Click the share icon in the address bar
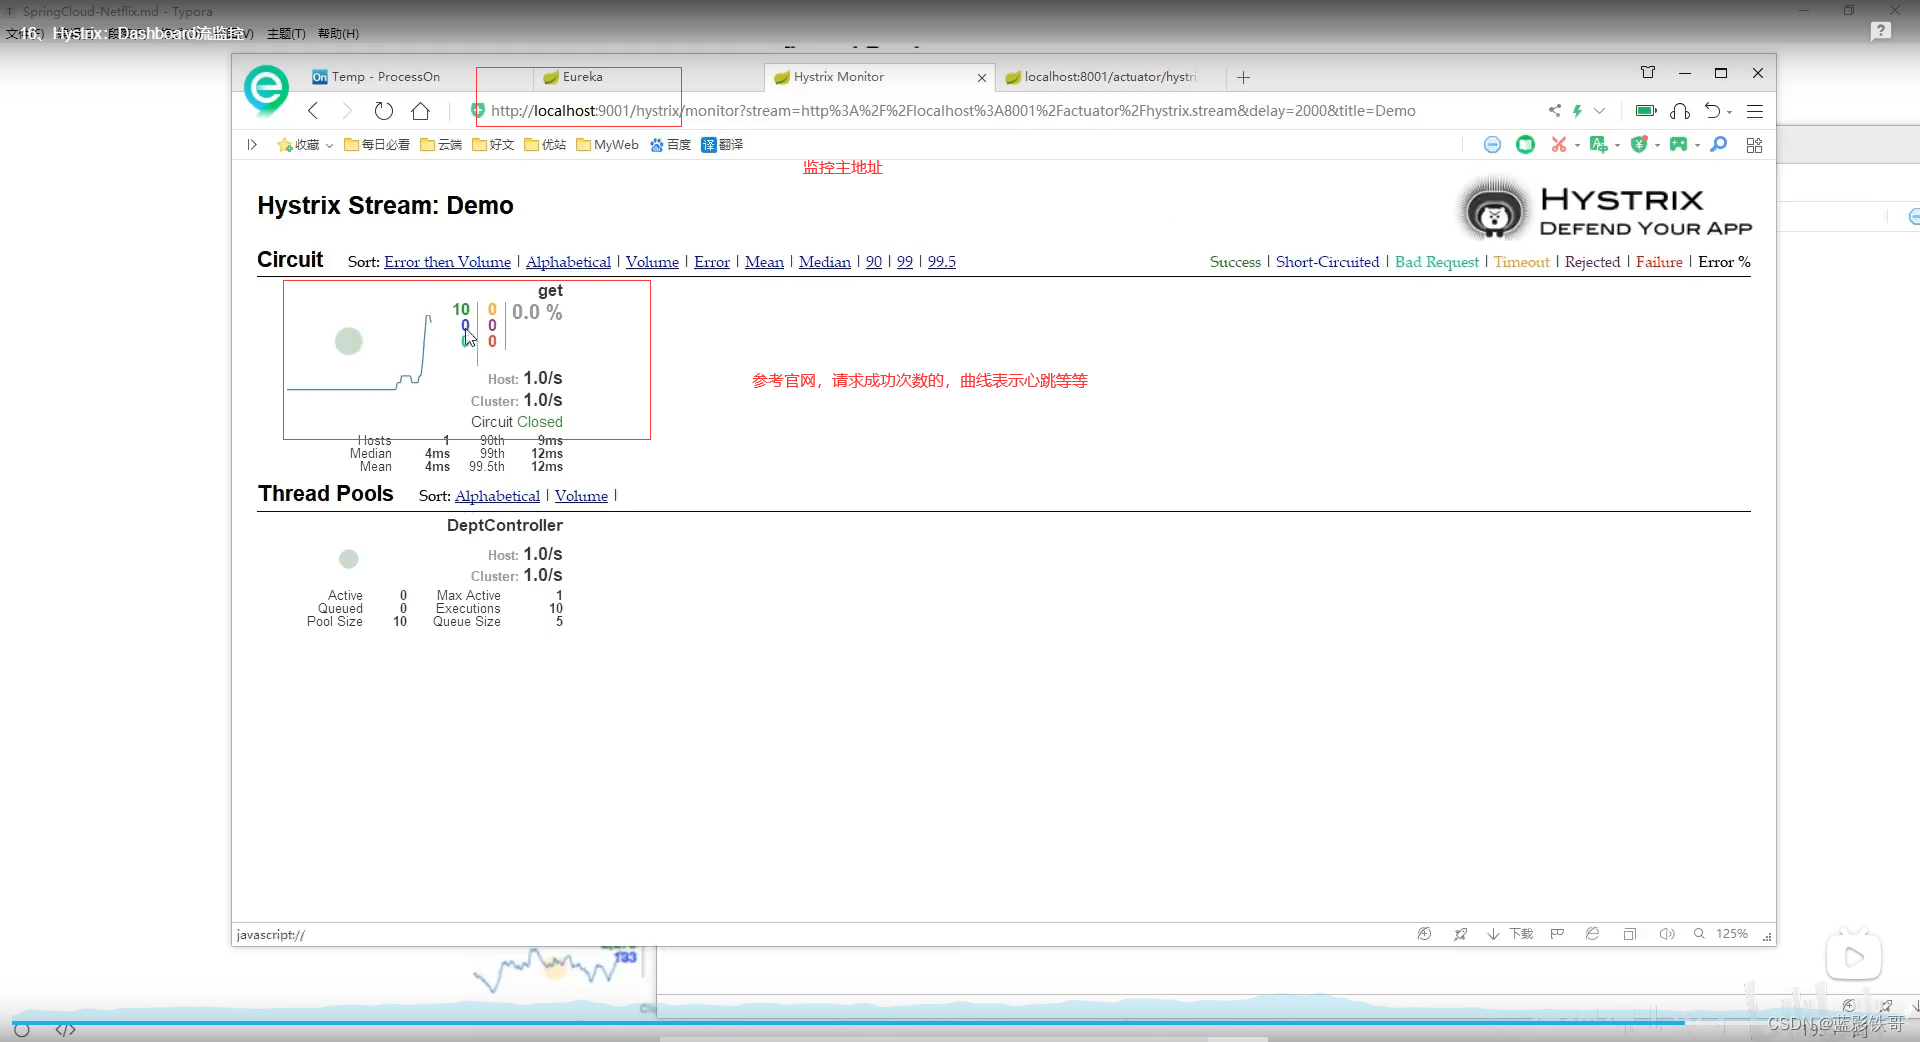The height and width of the screenshot is (1042, 1920). [x=1554, y=111]
